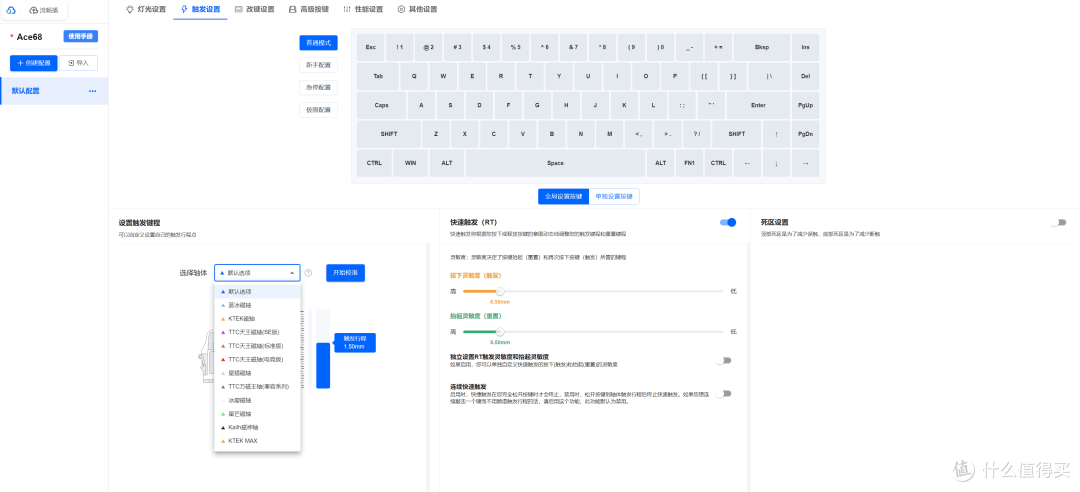The height and width of the screenshot is (492, 1080).
Task: Choose 默认选项 in the switch list
Action: tap(257, 291)
